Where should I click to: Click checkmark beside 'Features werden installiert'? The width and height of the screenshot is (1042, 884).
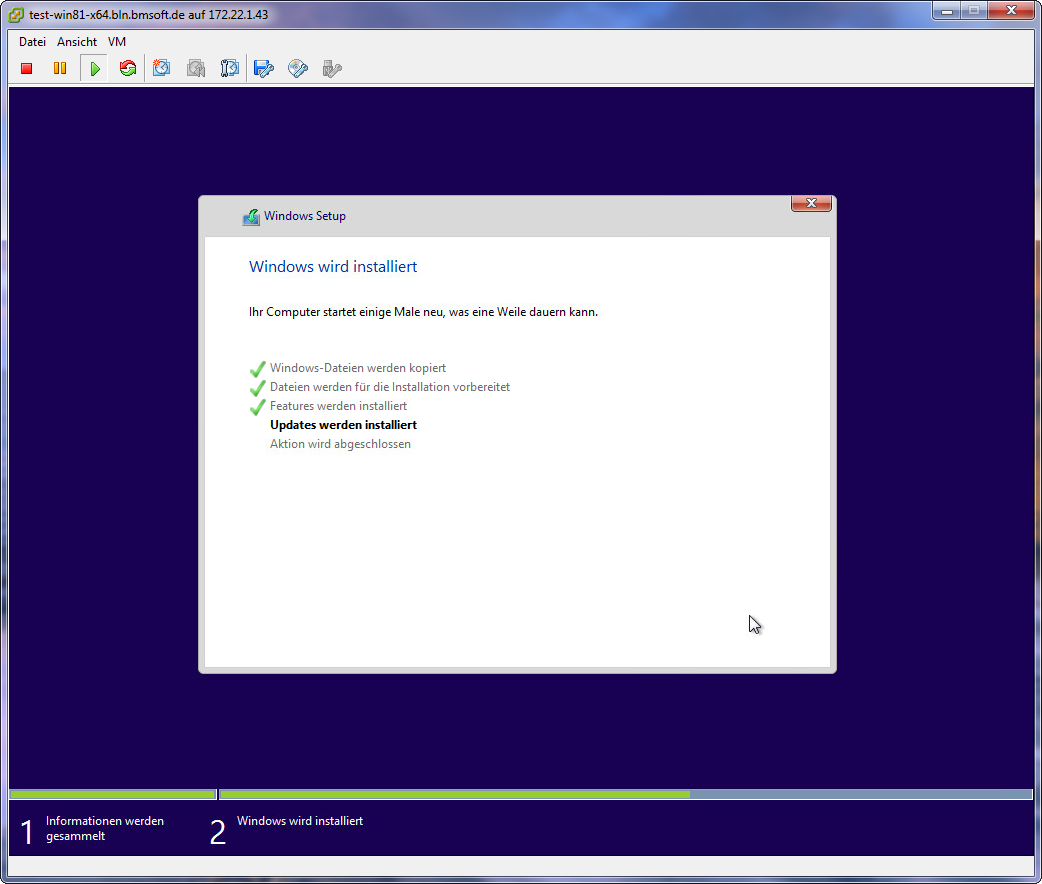tap(257, 407)
